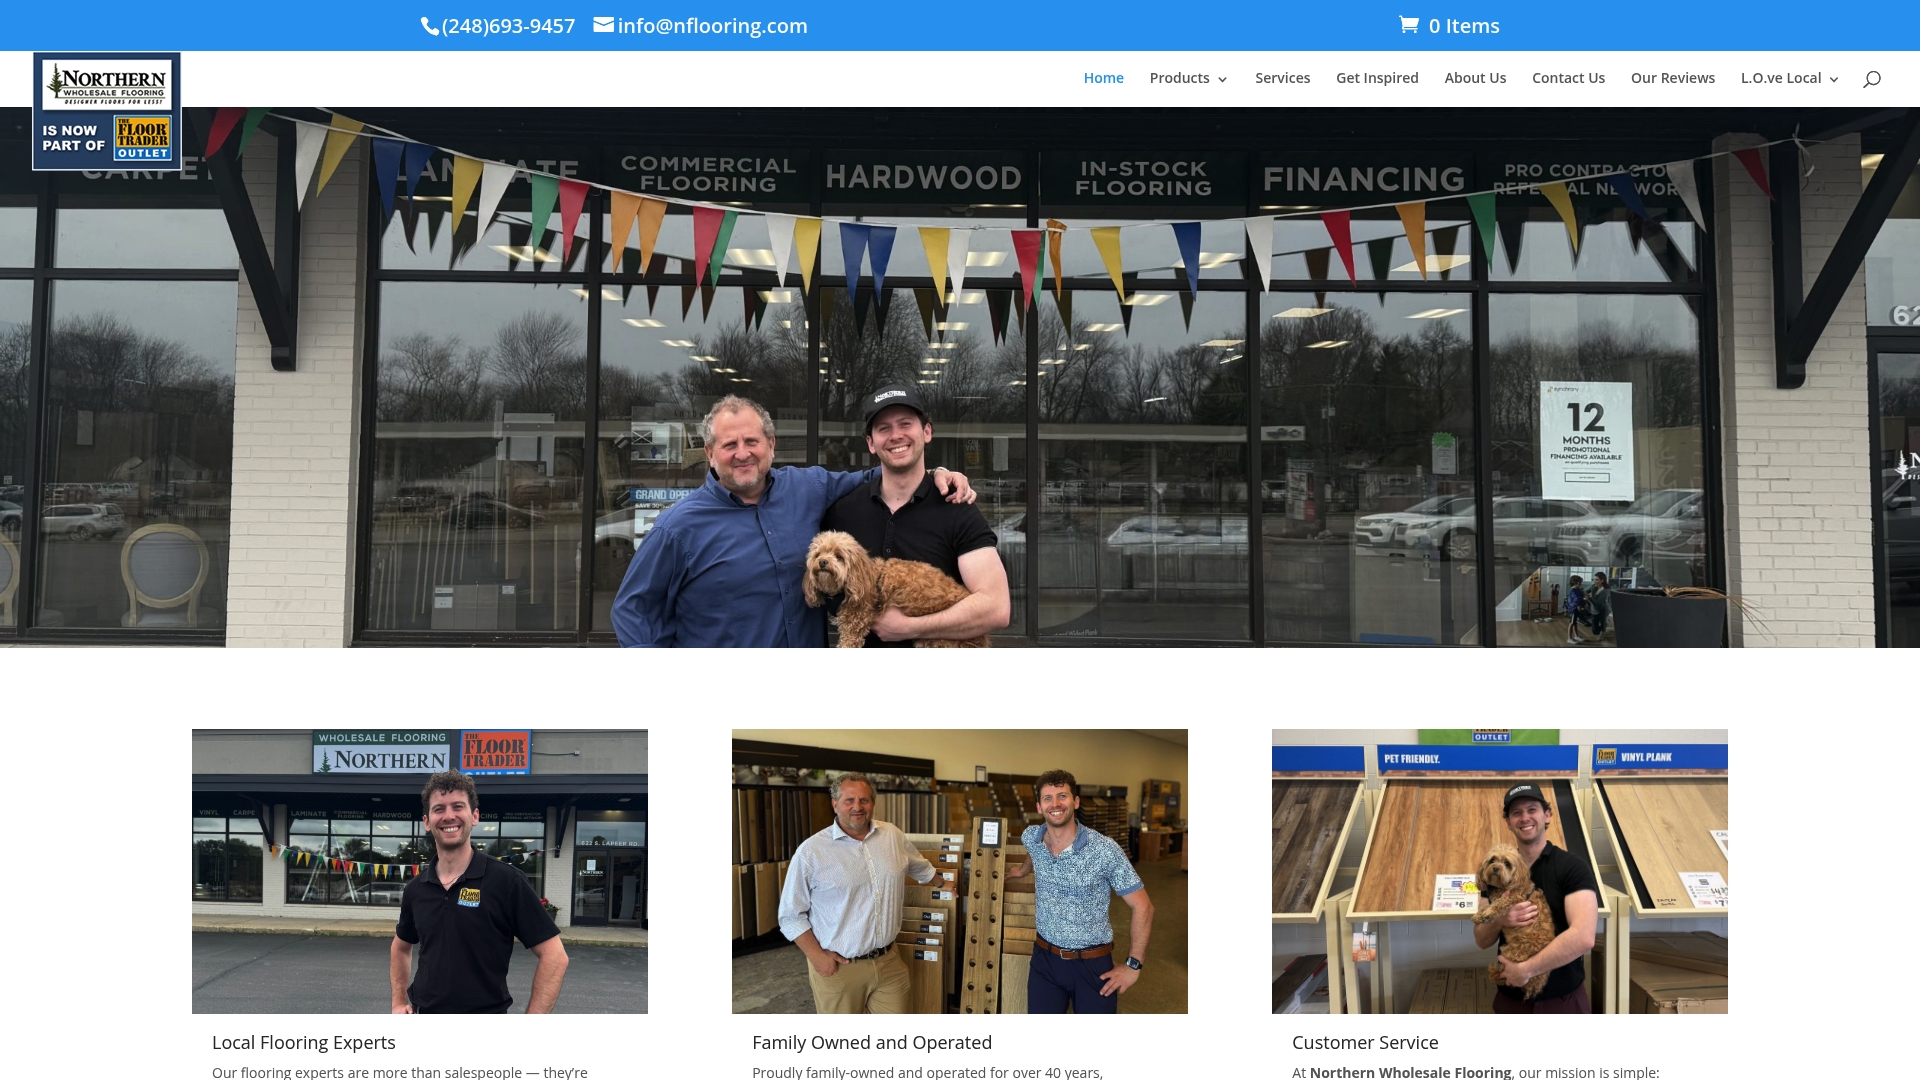Open the Family Owned and Operated photo
The width and height of the screenshot is (1920, 1080).
pos(960,871)
